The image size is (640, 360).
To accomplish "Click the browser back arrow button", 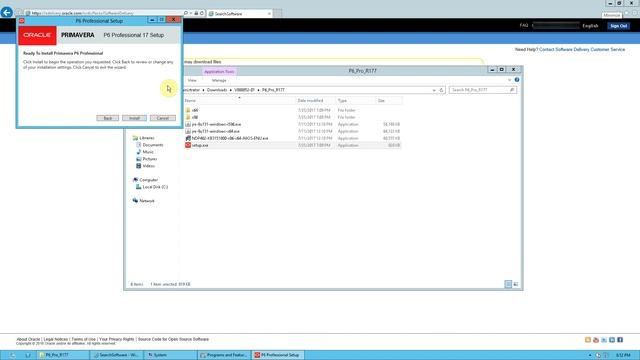I will point(7,12).
